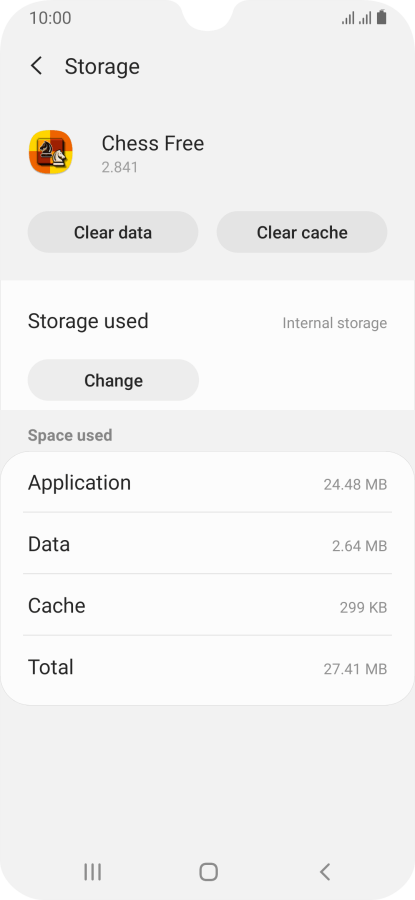Image resolution: width=415 pixels, height=900 pixels.
Task: Tap the second signal strength icon
Action: pos(365,18)
